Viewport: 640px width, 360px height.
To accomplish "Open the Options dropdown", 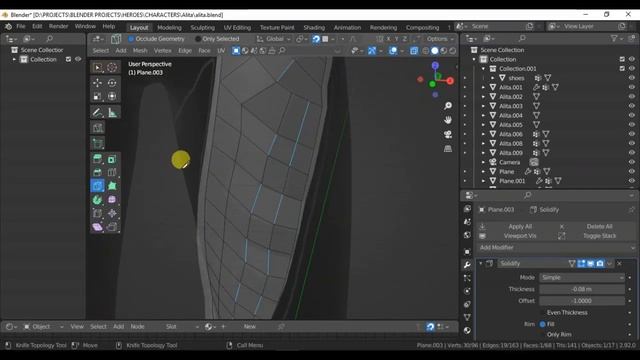I will pos(440,39).
